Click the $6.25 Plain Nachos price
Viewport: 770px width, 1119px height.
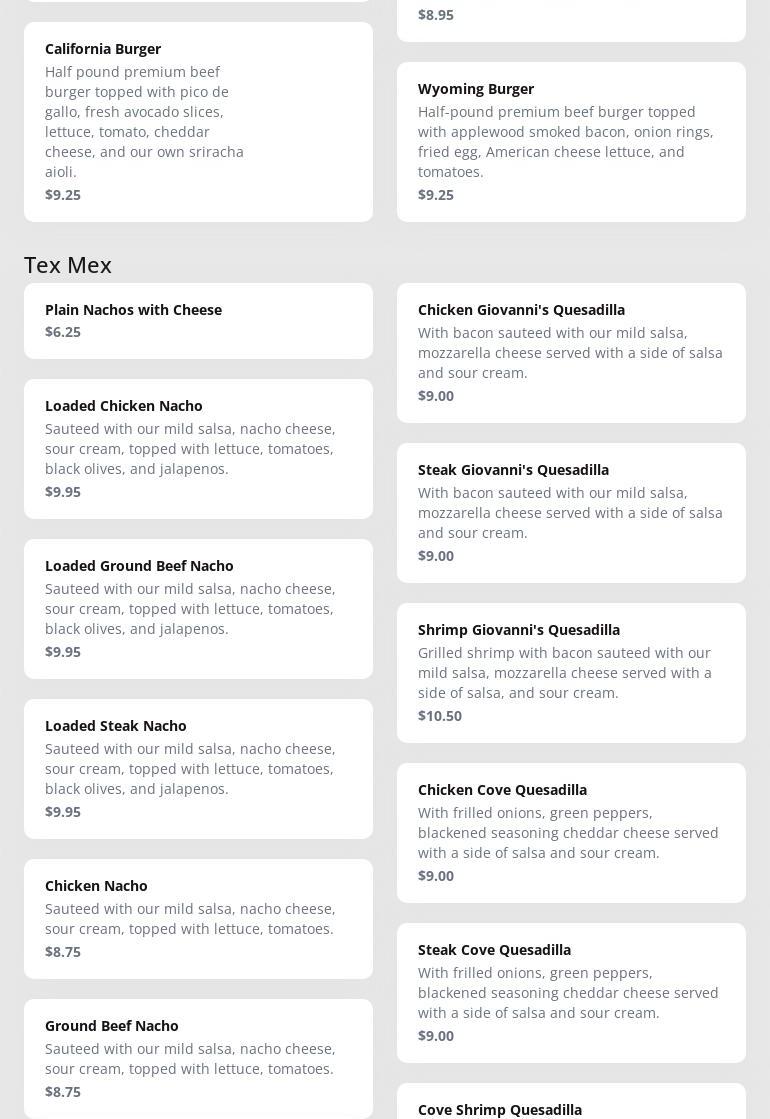63,332
